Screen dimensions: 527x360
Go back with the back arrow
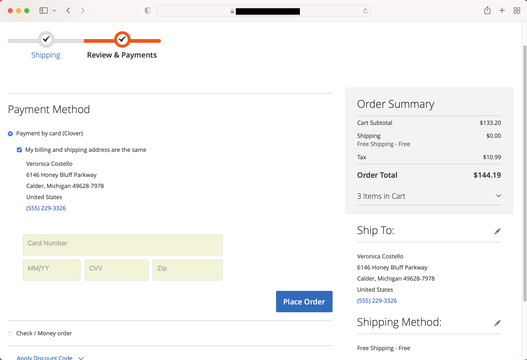[x=68, y=10]
